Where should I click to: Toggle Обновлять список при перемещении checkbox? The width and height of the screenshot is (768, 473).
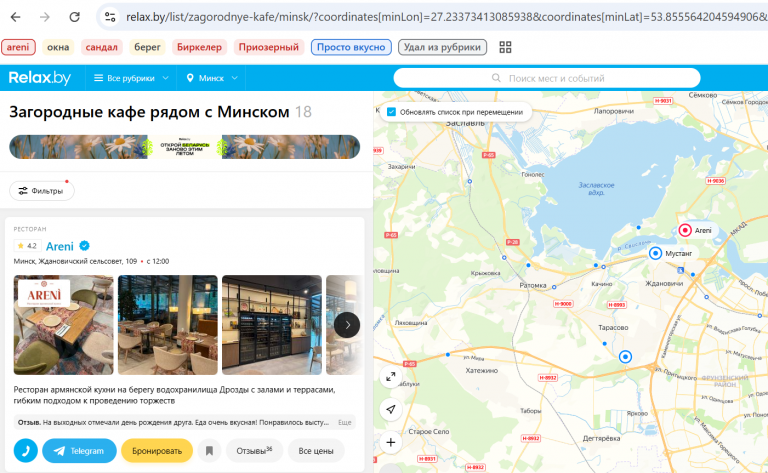391,112
